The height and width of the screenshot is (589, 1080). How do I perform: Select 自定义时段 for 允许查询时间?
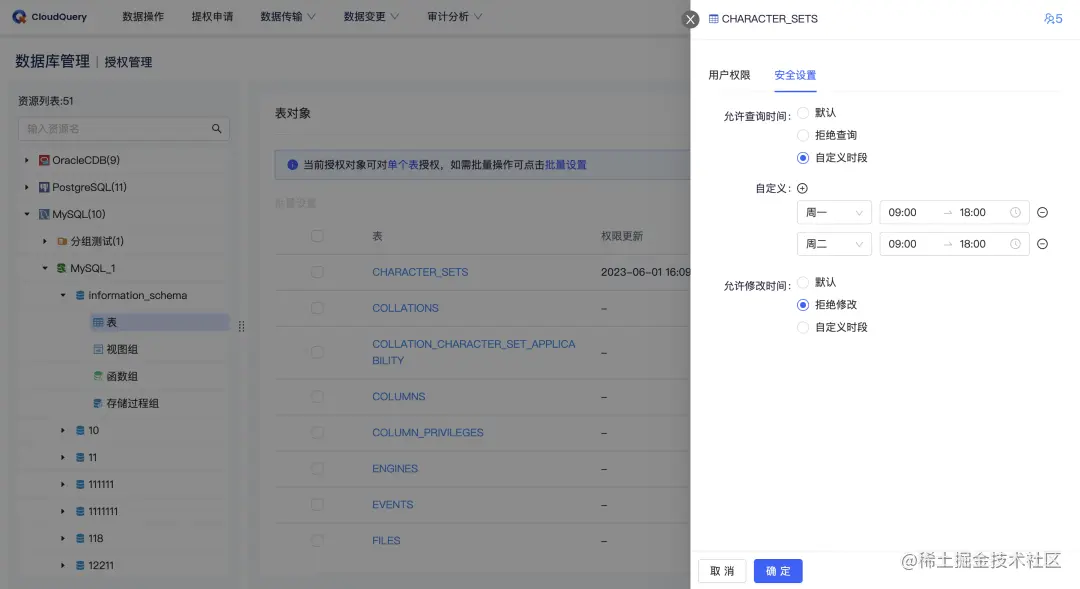tap(803, 158)
